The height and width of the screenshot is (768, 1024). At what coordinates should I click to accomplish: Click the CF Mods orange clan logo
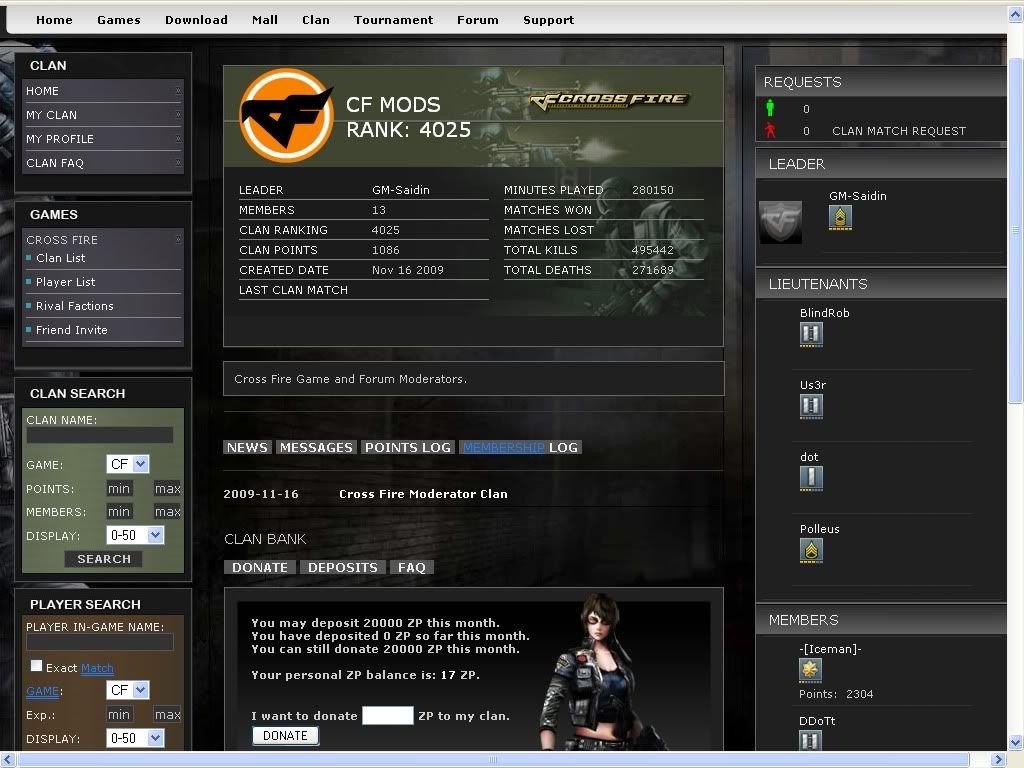(x=286, y=115)
